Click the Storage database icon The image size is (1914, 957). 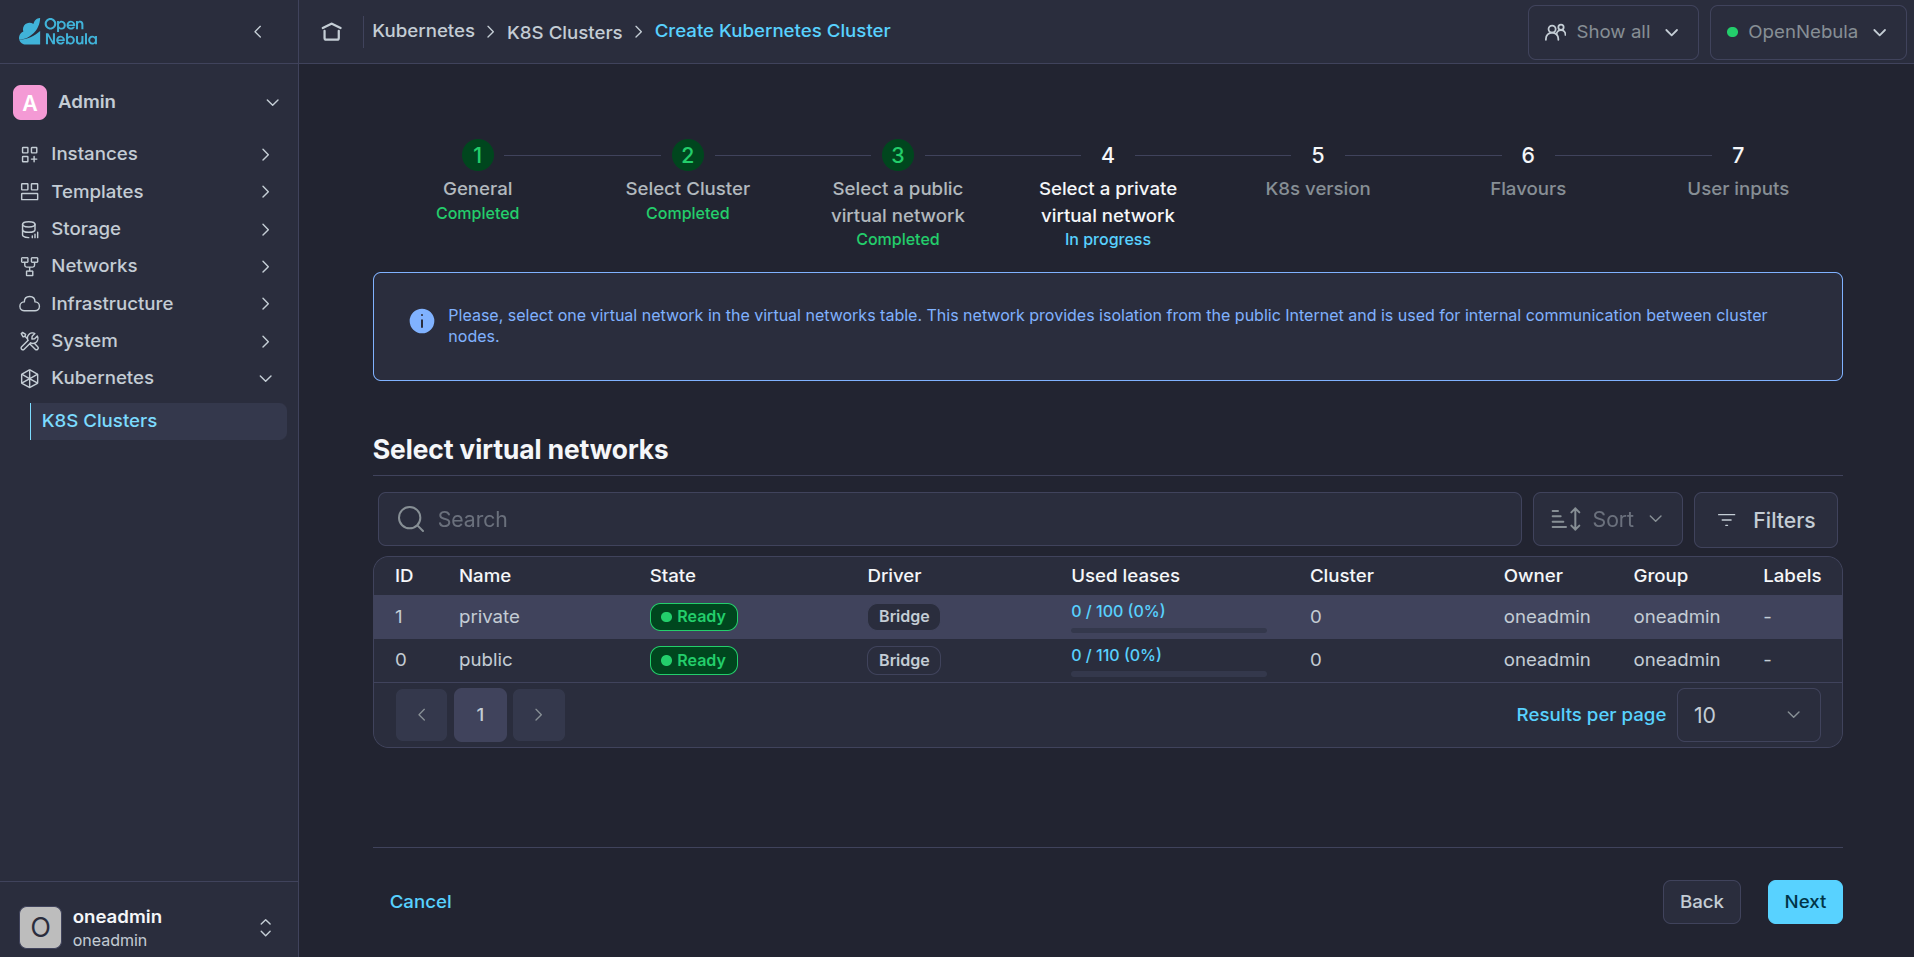30,229
